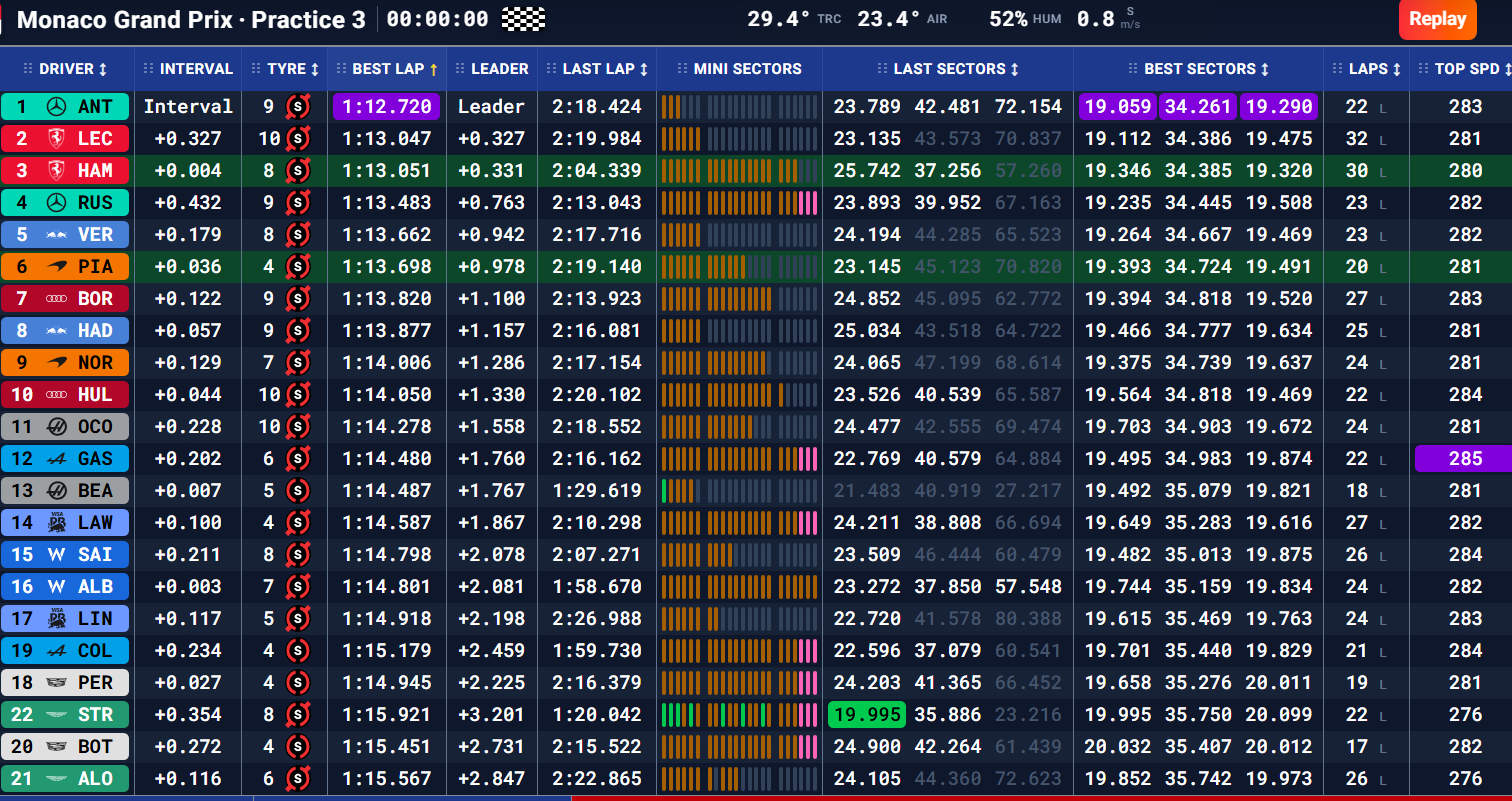Screen dimensions: 1512x801
Task: Click the BEST LAP column drag handle
Action: (x=341, y=69)
